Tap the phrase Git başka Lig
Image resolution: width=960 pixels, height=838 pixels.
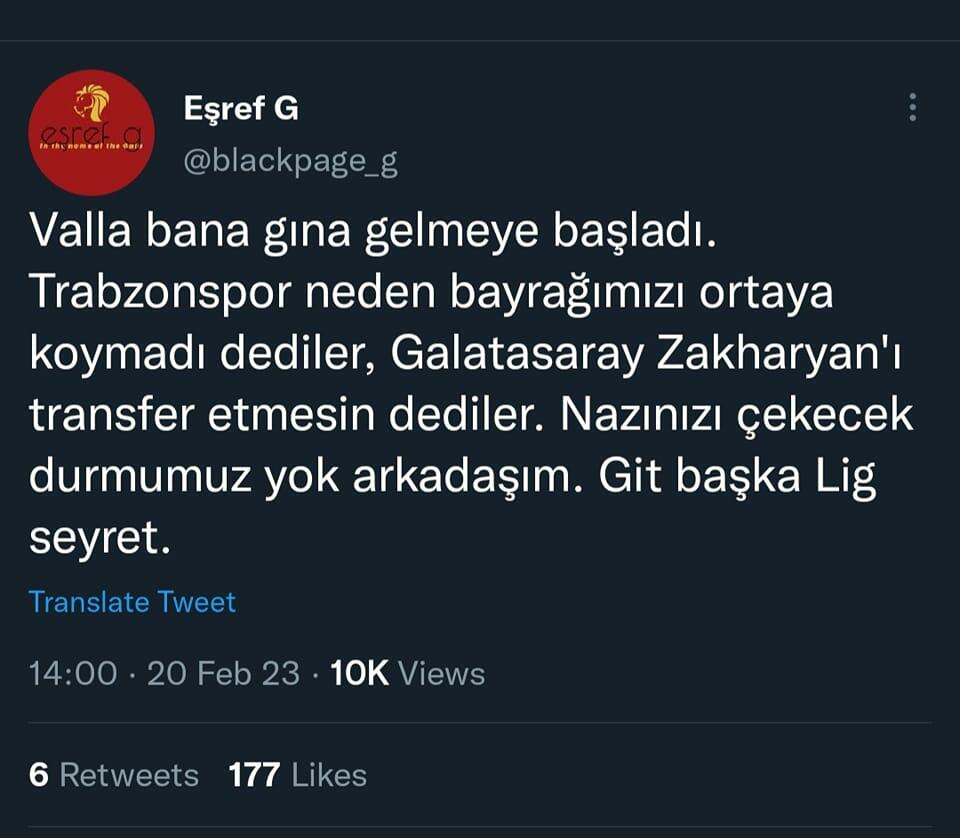tap(737, 479)
